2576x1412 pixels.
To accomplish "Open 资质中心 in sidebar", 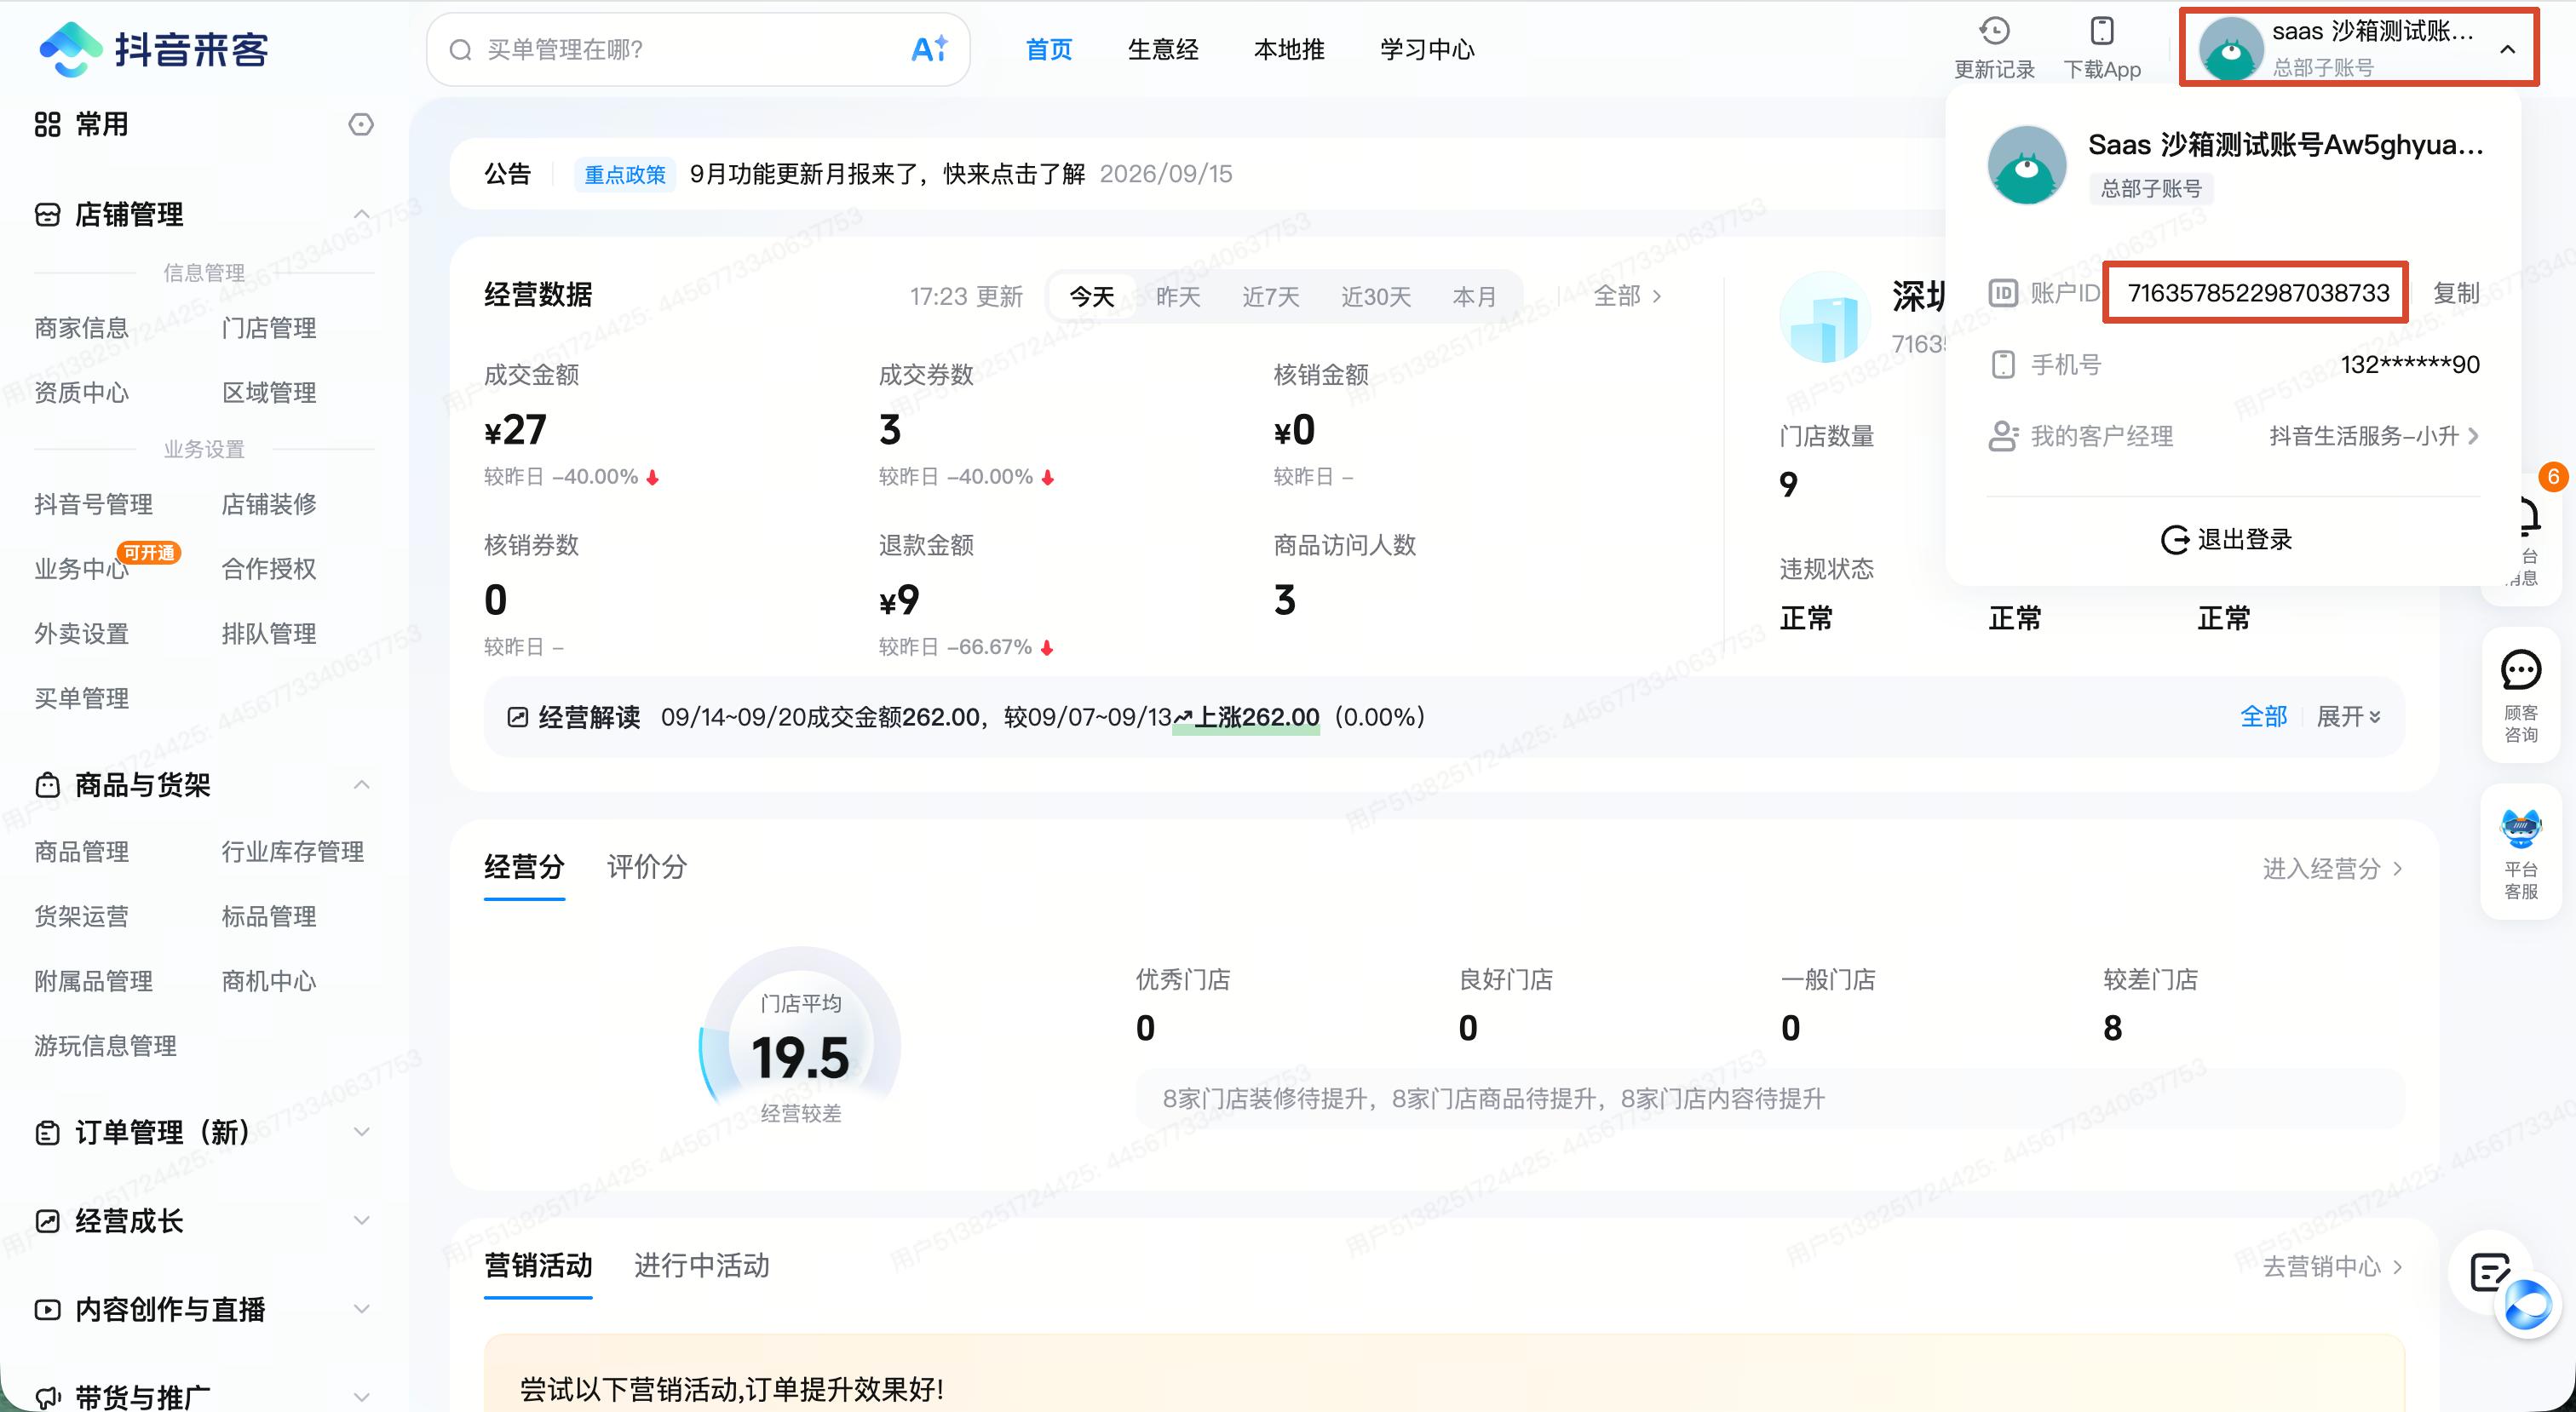I will coord(82,393).
